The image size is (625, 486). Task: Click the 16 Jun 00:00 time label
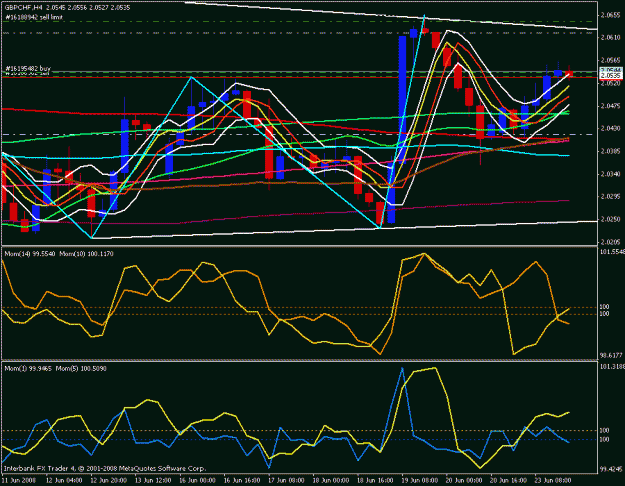click(x=199, y=480)
